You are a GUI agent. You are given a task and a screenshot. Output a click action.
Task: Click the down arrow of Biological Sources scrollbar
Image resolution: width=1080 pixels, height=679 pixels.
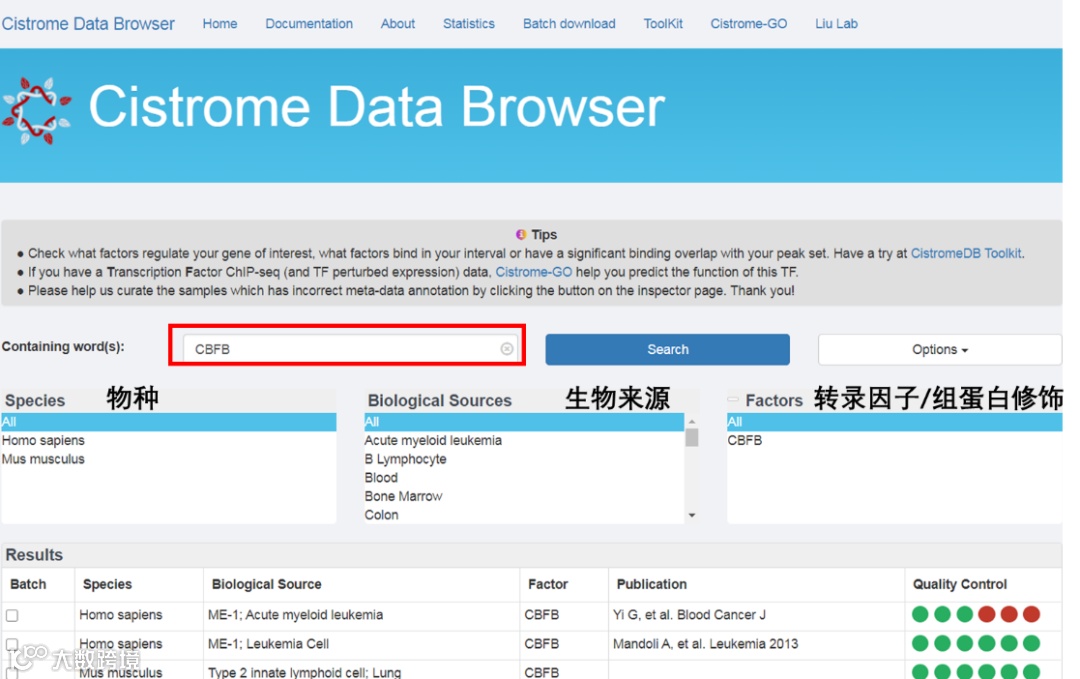point(692,515)
